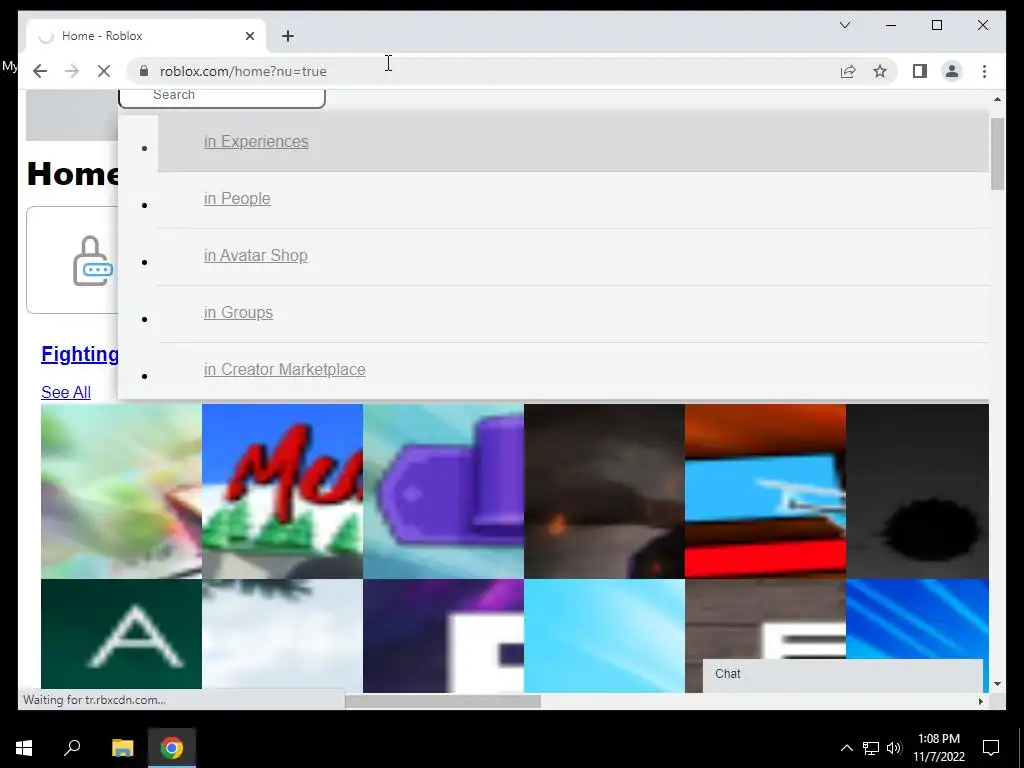The image size is (1024, 768).
Task: Open the black spiky blob thumbnail
Action: (917, 491)
